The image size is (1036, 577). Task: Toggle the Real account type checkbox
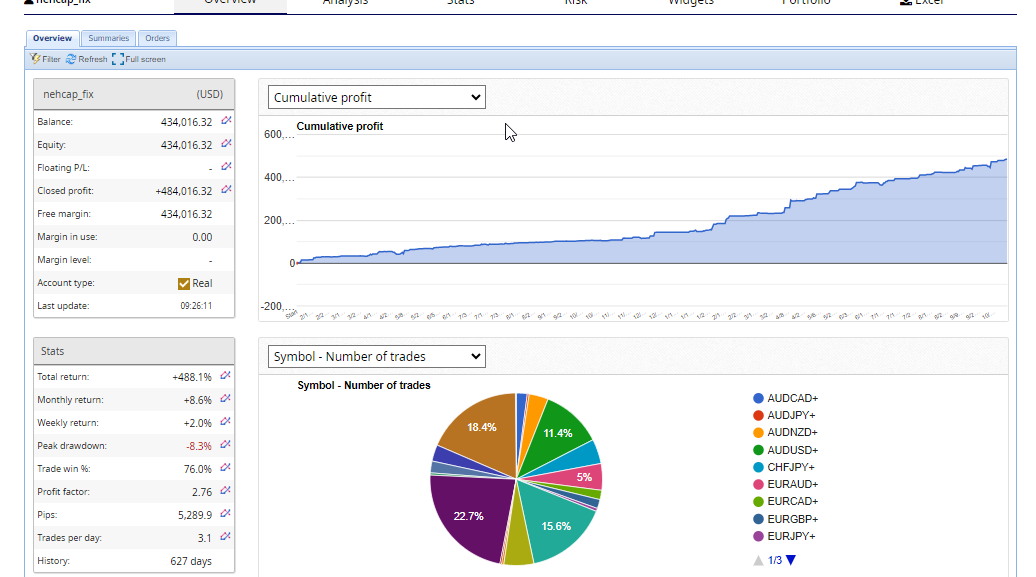(184, 283)
